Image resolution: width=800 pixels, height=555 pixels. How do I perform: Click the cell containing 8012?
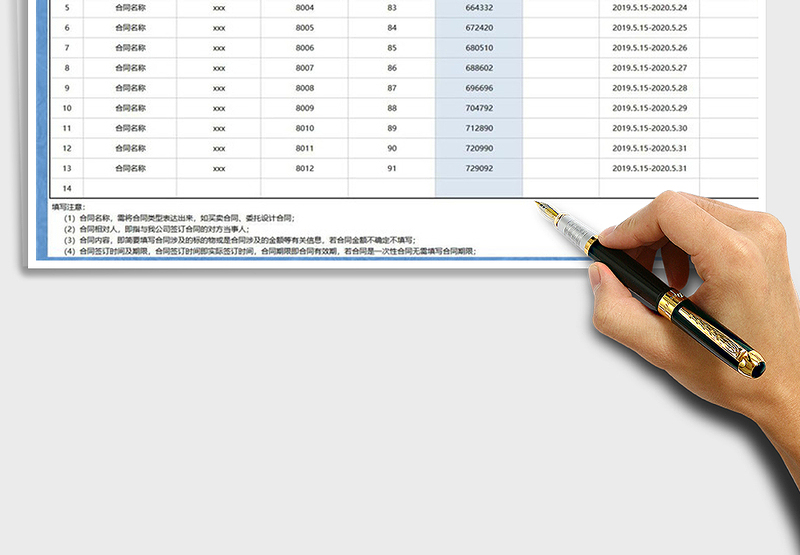click(305, 168)
